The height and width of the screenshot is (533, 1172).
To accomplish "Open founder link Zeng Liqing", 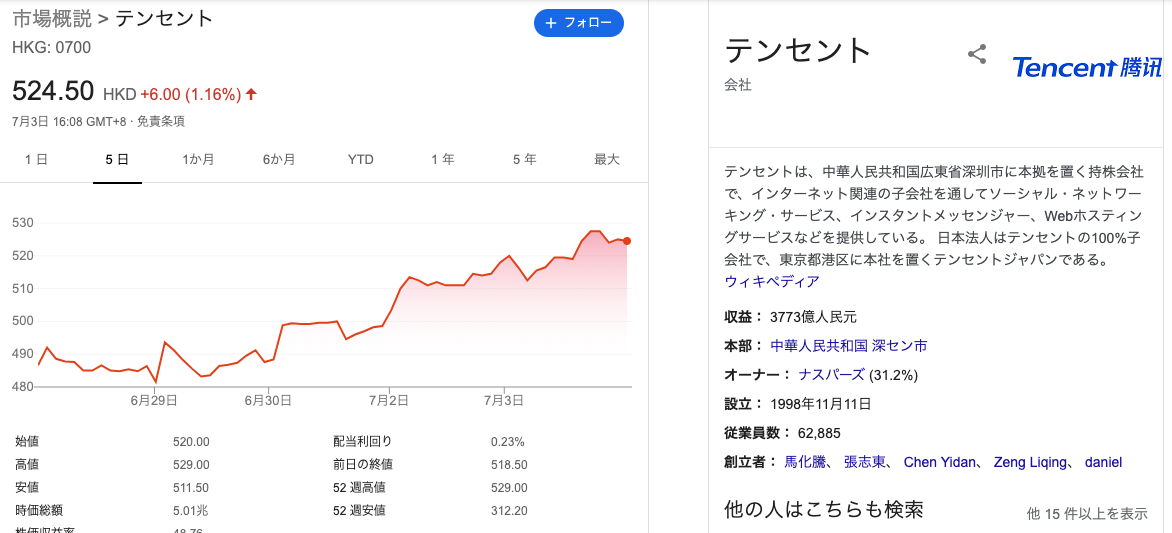I will click(x=1030, y=462).
